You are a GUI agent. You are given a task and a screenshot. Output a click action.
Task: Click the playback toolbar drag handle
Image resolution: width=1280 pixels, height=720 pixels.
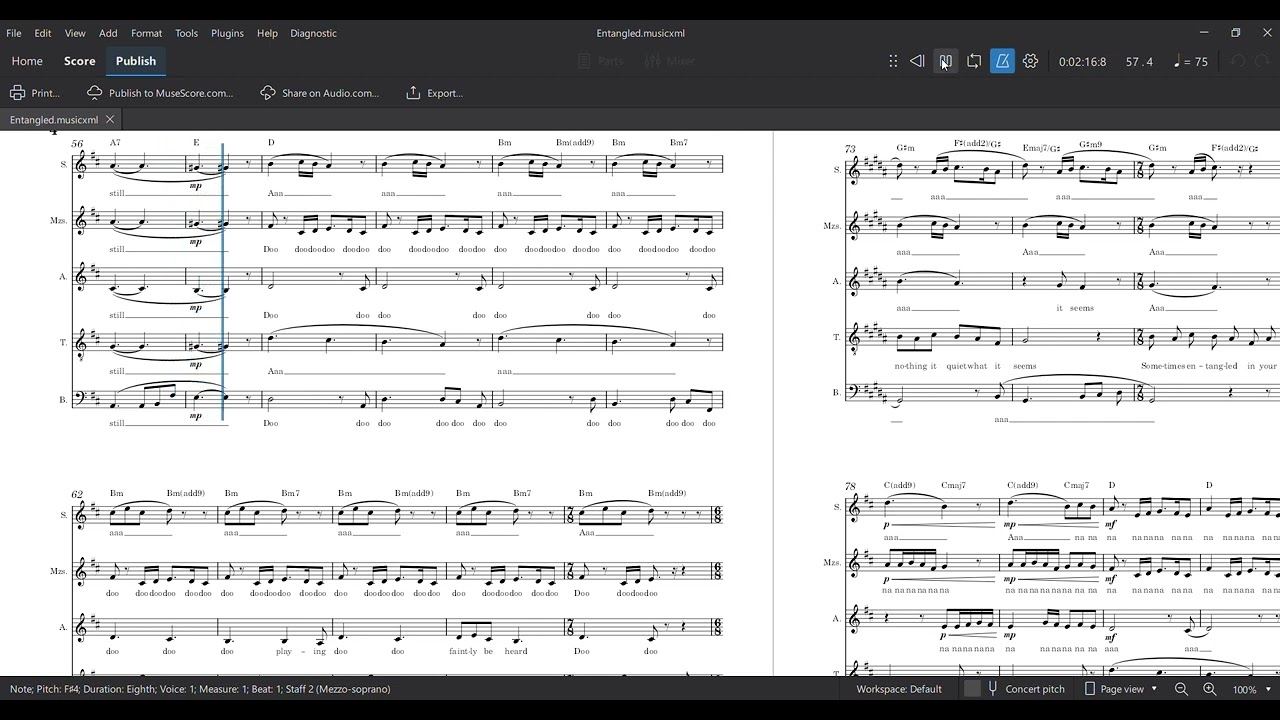point(893,61)
